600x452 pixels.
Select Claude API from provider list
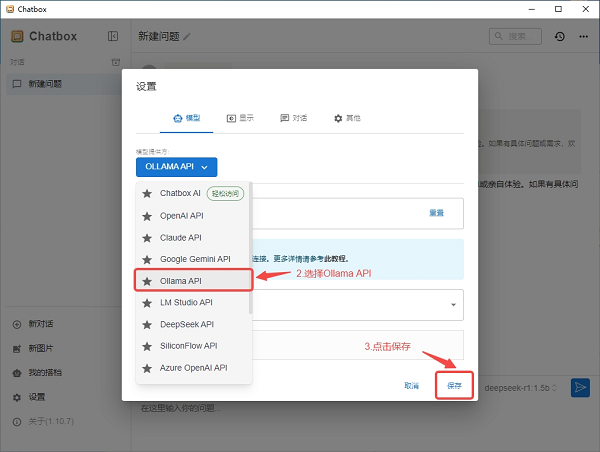tap(193, 238)
